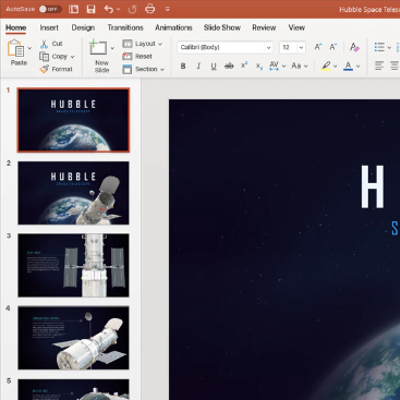Screen dimensions: 400x400
Task: Select slide 1 Hubble title thumbnail
Action: [73, 120]
